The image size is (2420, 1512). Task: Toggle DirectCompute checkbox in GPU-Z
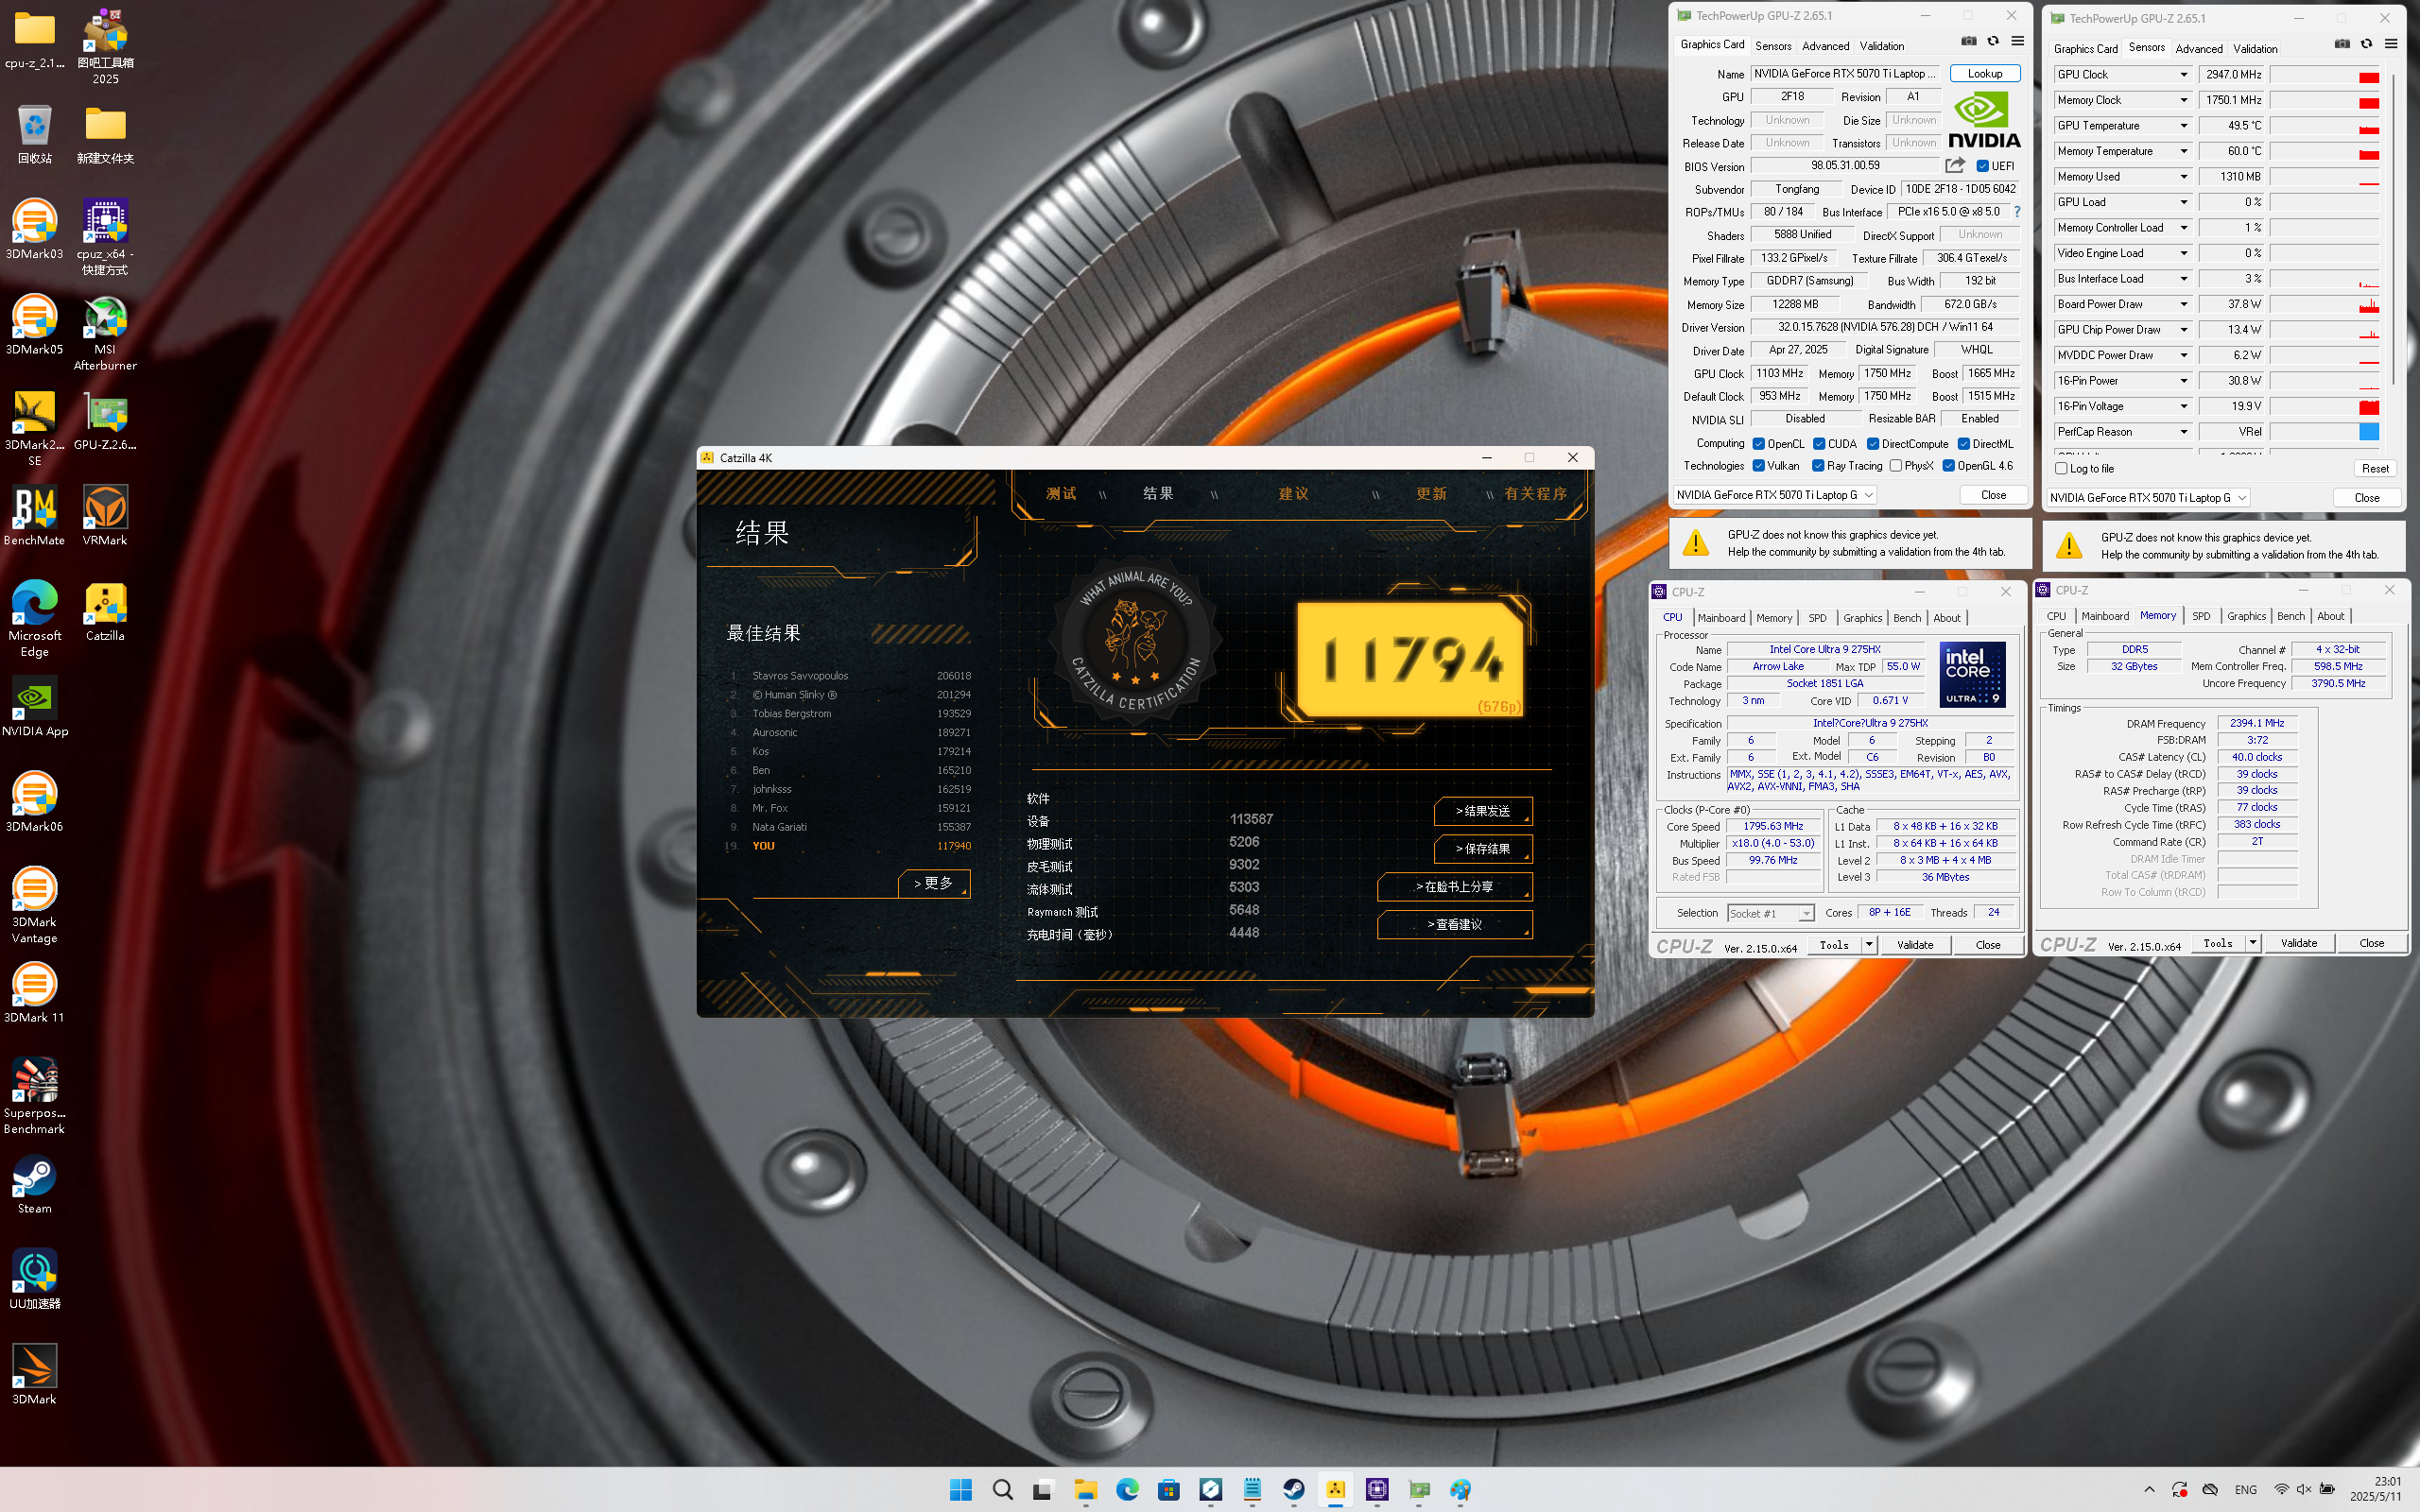pyautogui.click(x=1873, y=444)
